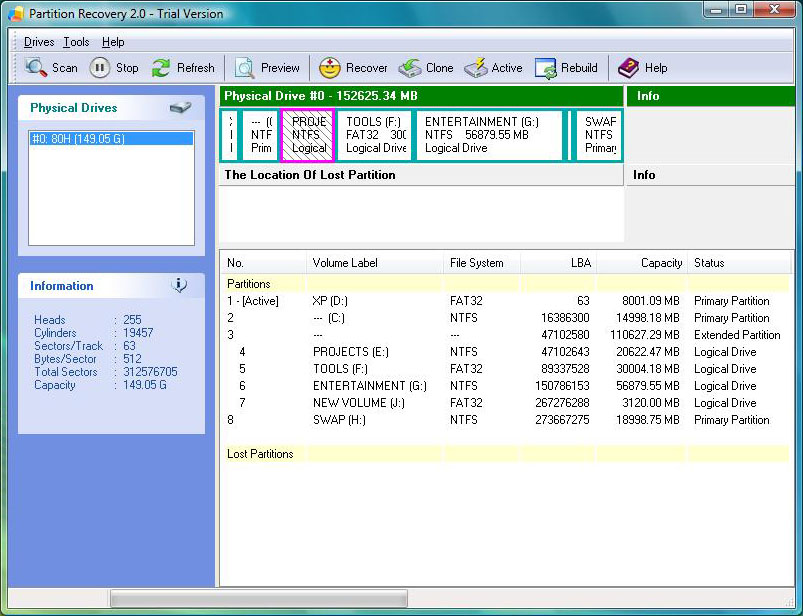Image resolution: width=803 pixels, height=616 pixels.
Task: Open the Help menu in menu bar
Action: [113, 42]
